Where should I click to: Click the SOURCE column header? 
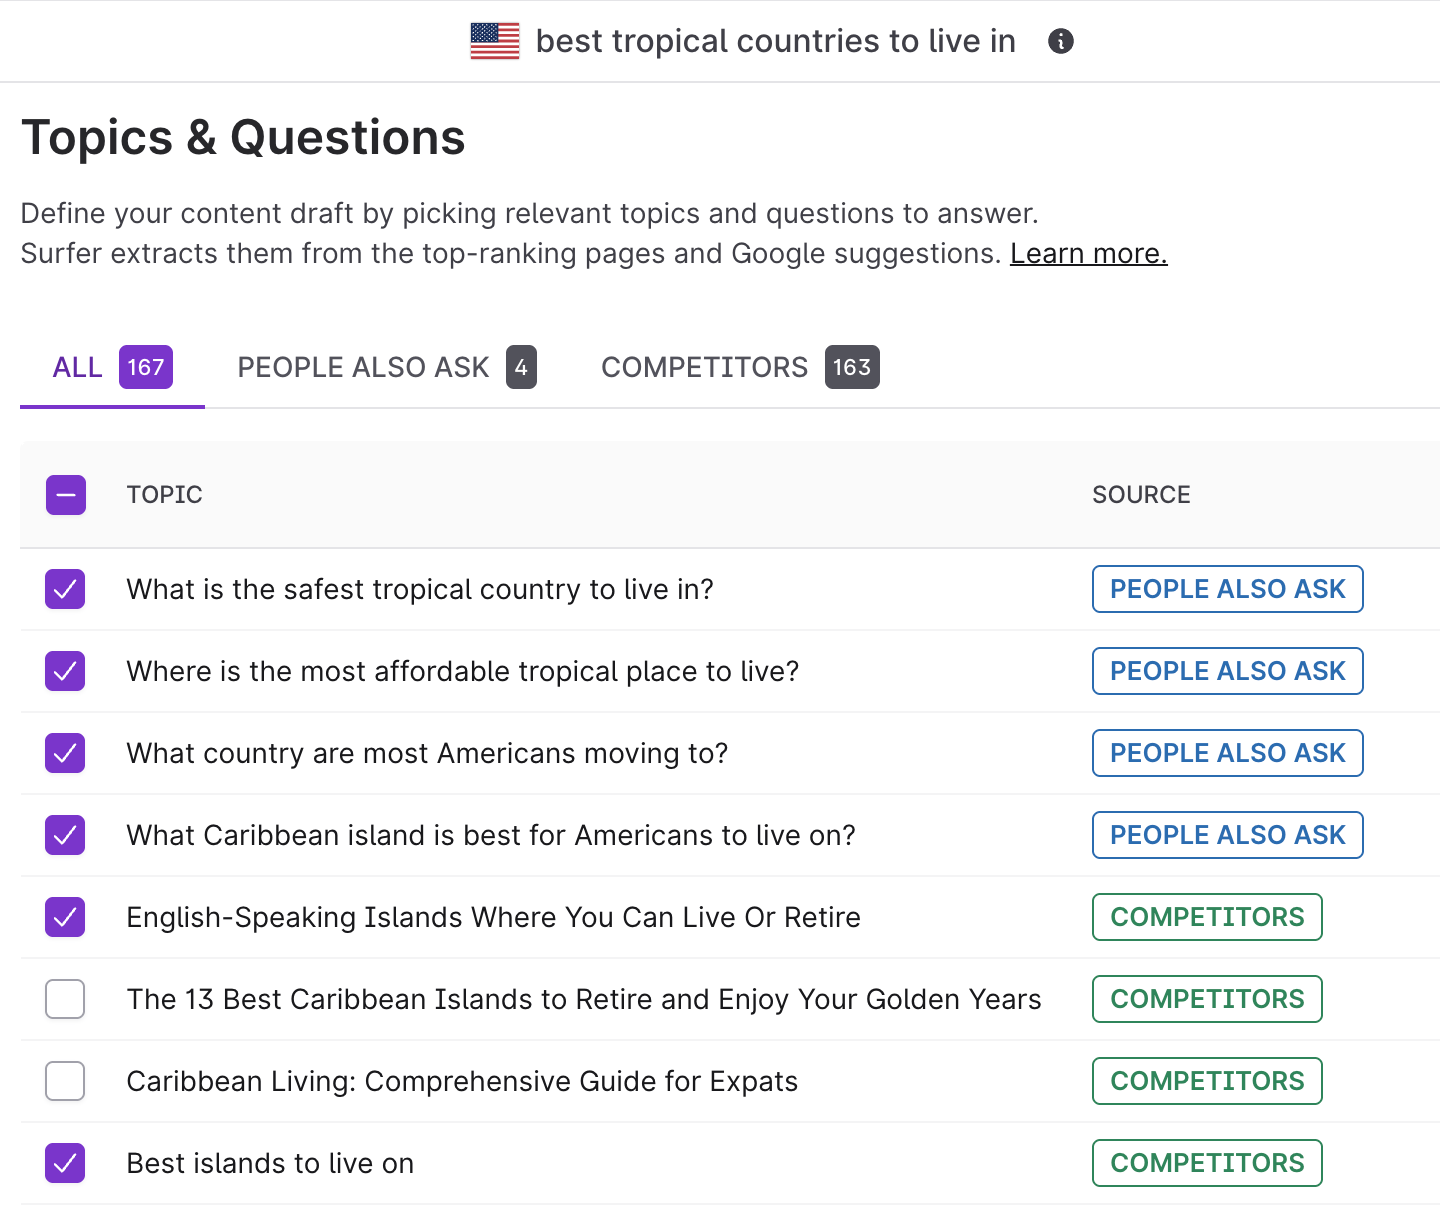tap(1141, 495)
